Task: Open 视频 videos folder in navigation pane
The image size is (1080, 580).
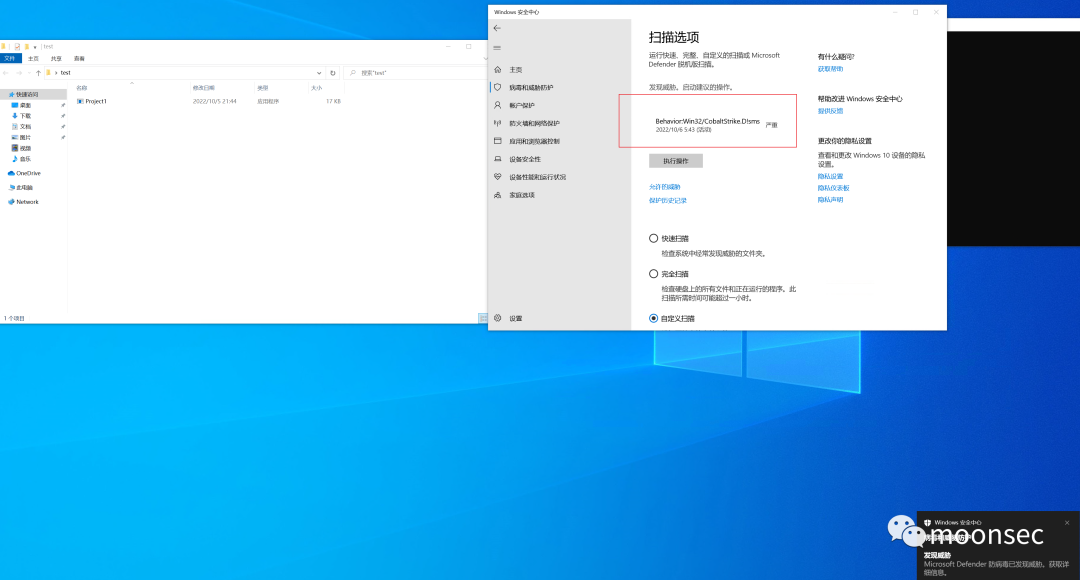Action: 25,148
